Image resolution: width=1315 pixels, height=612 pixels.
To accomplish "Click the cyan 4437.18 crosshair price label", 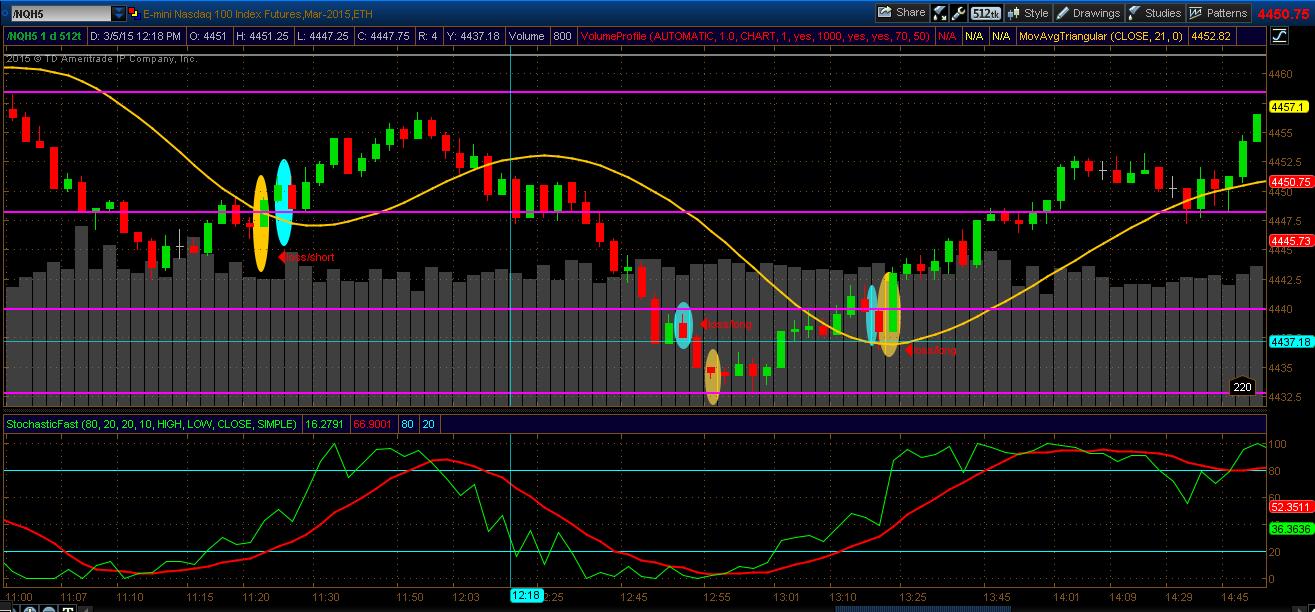I will pyautogui.click(x=1290, y=342).
